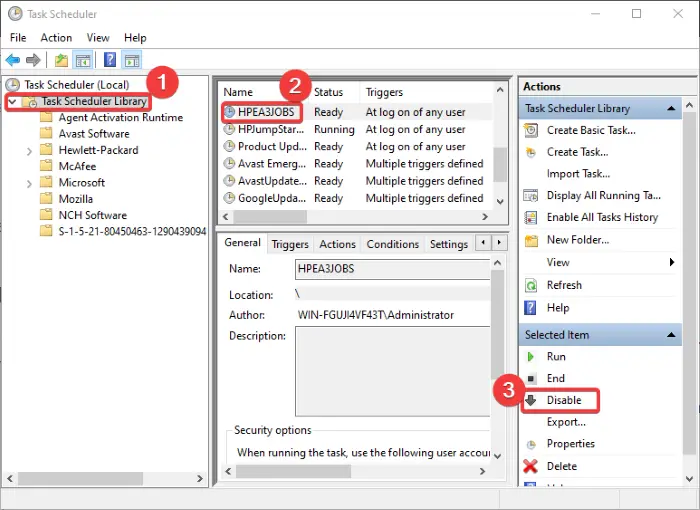This screenshot has width=700, height=510.
Task: Select the Product Upd... task row
Action: tap(357, 146)
